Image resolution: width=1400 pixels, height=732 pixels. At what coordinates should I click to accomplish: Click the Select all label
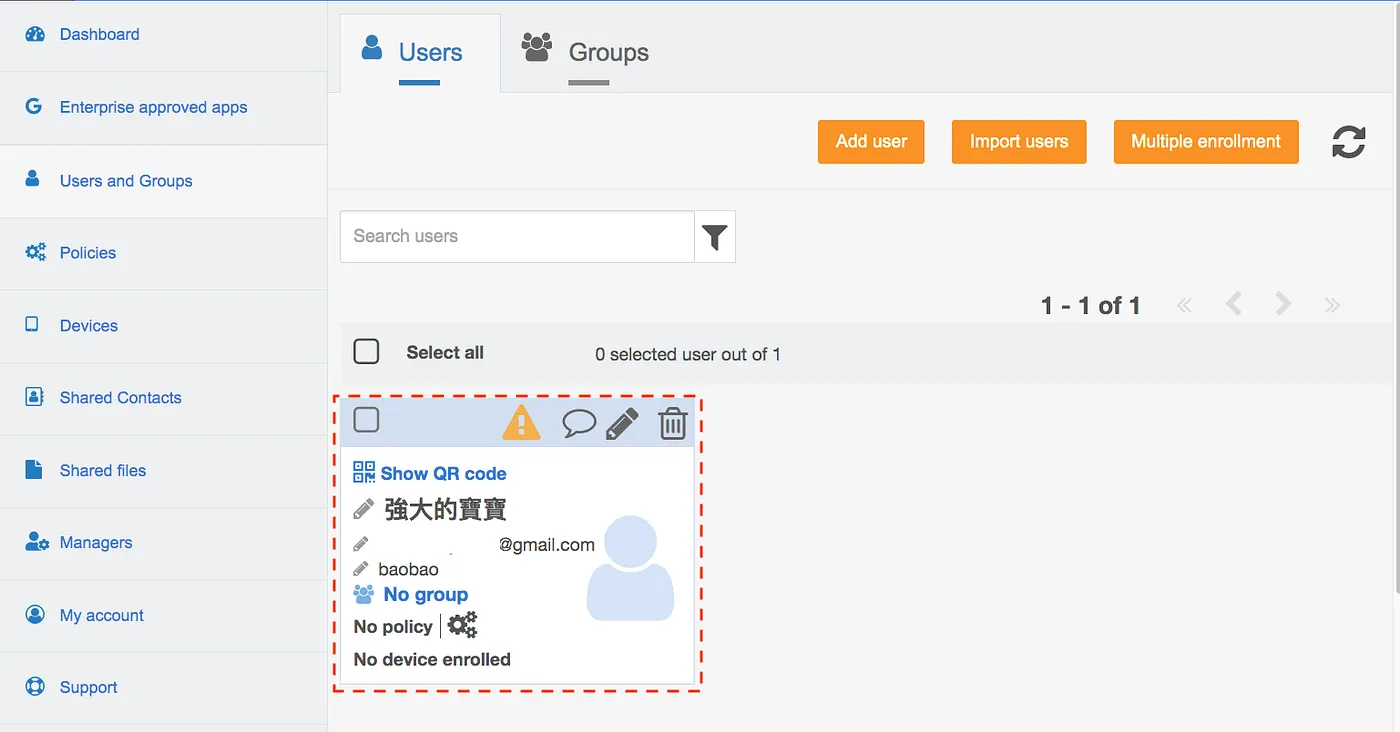pos(445,353)
